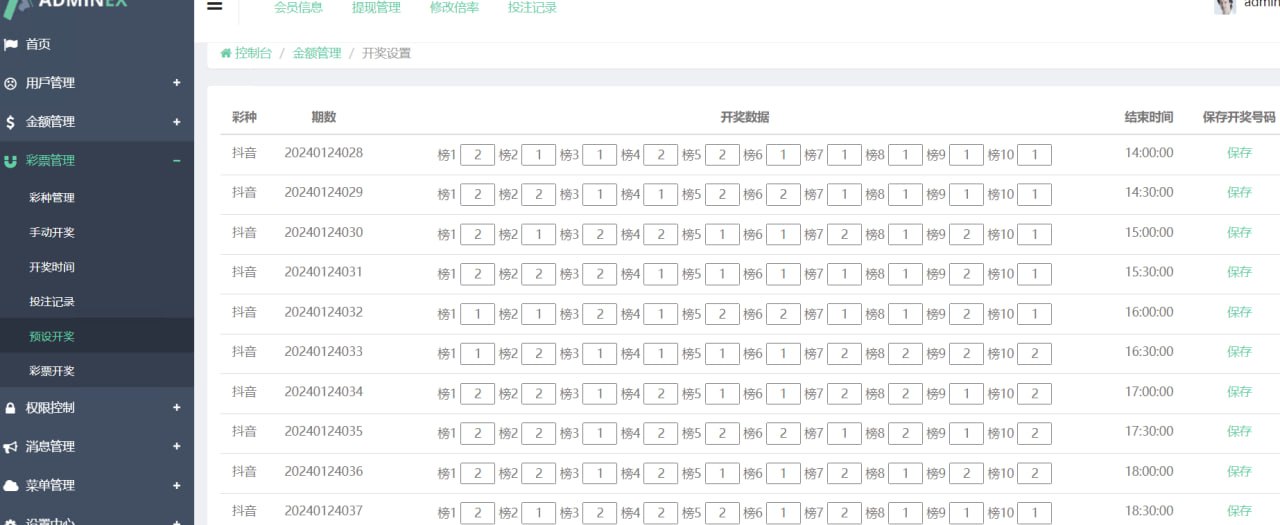Expand the 权限控制 plus sign
Screen dimensions: 1280x525
(176, 408)
